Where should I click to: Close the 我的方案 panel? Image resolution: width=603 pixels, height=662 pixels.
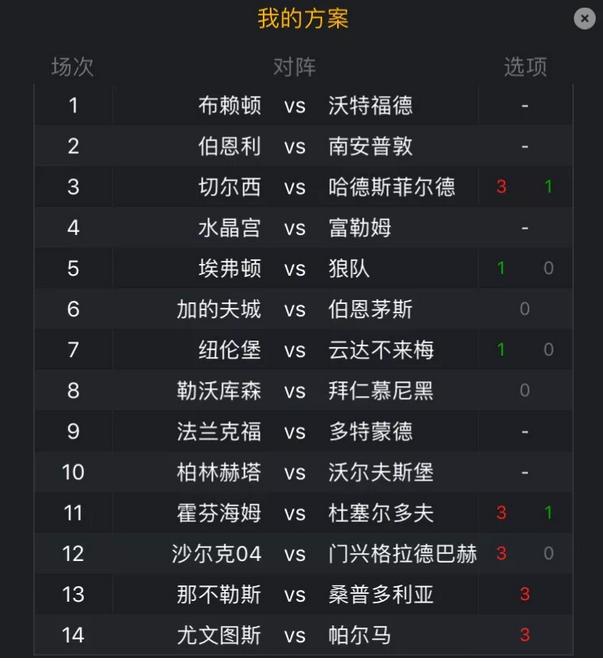[x=585, y=18]
